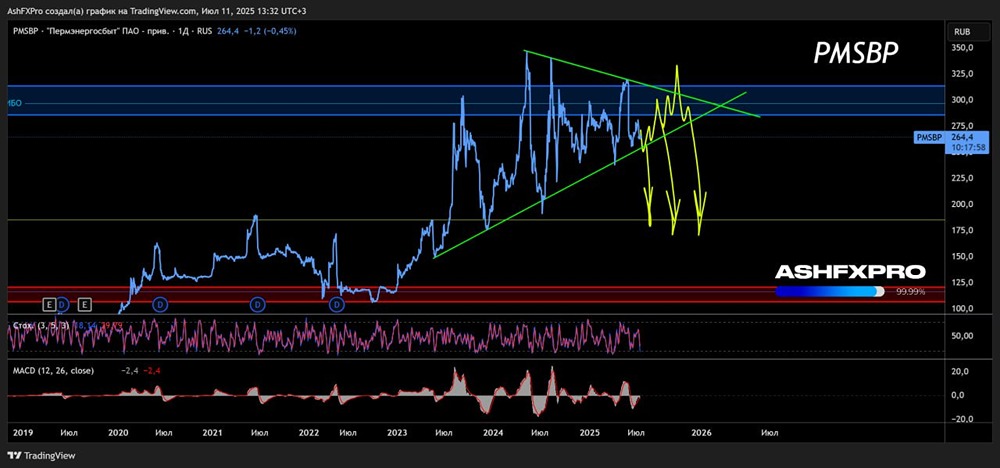Click the dividend D marker for mid-2019
Image resolution: width=1000 pixels, height=468 pixels.
pos(64,305)
